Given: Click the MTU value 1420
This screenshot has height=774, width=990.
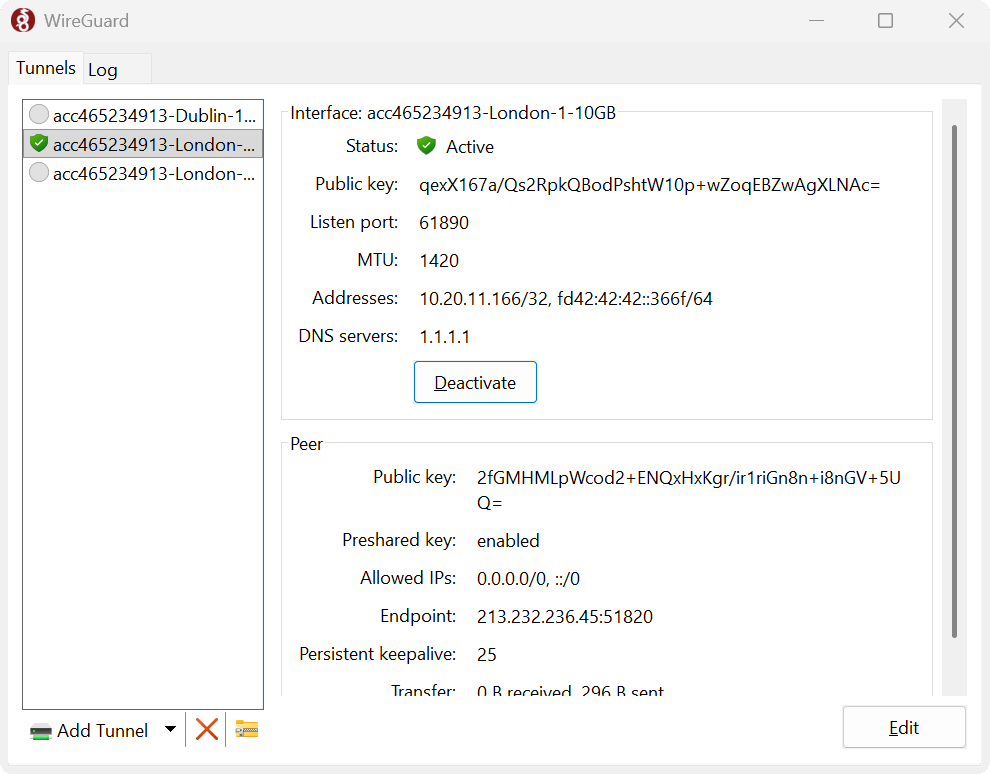Looking at the screenshot, I should (x=439, y=261).
